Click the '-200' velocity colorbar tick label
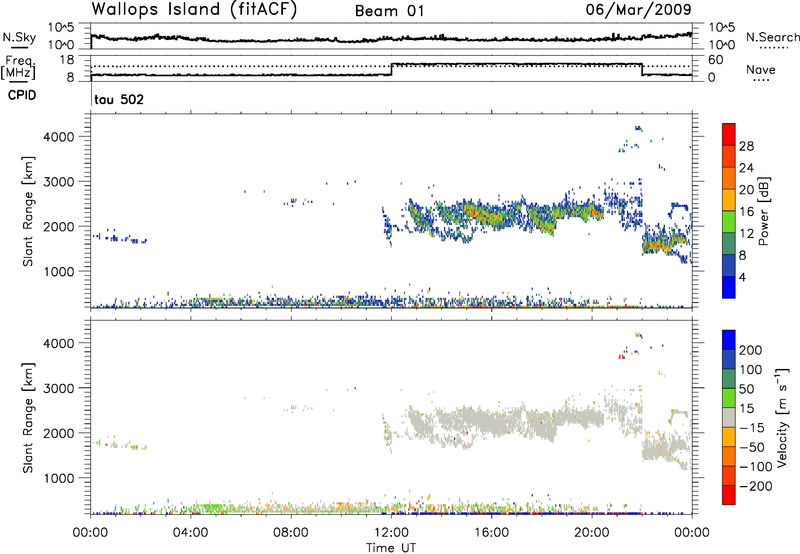 point(756,486)
